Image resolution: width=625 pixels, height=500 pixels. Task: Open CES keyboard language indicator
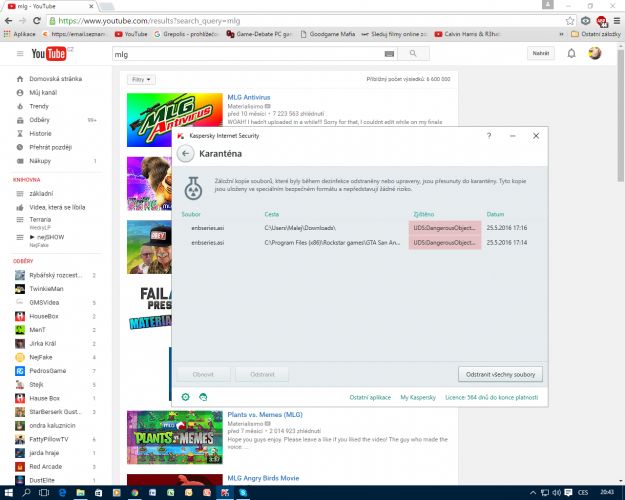582,493
